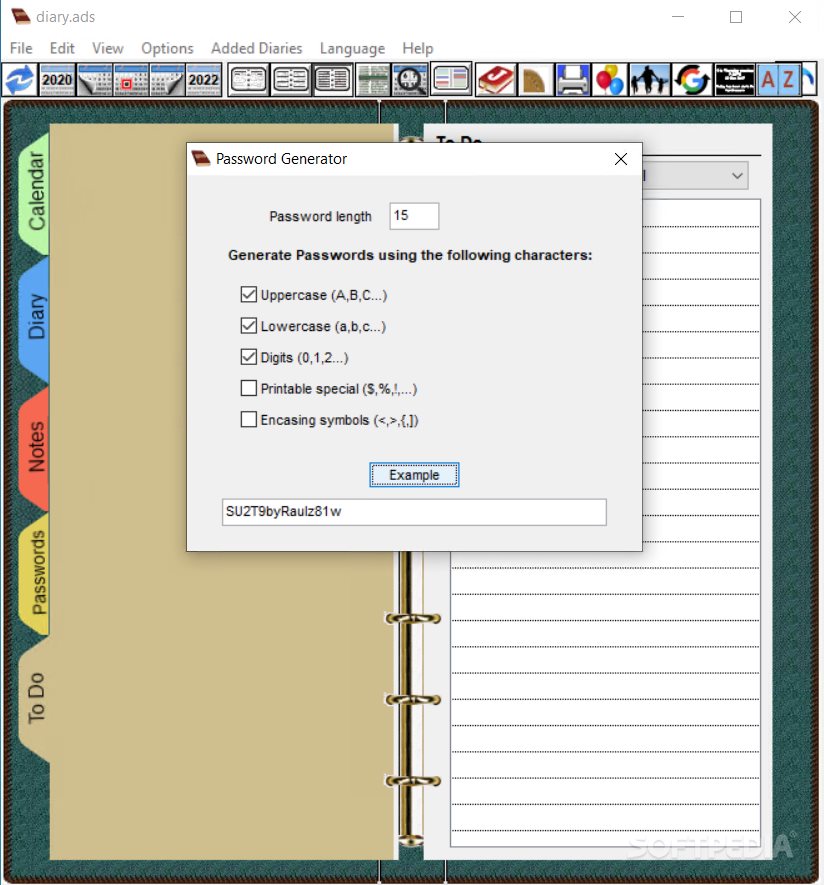Switch to the Notes tab

[35, 447]
